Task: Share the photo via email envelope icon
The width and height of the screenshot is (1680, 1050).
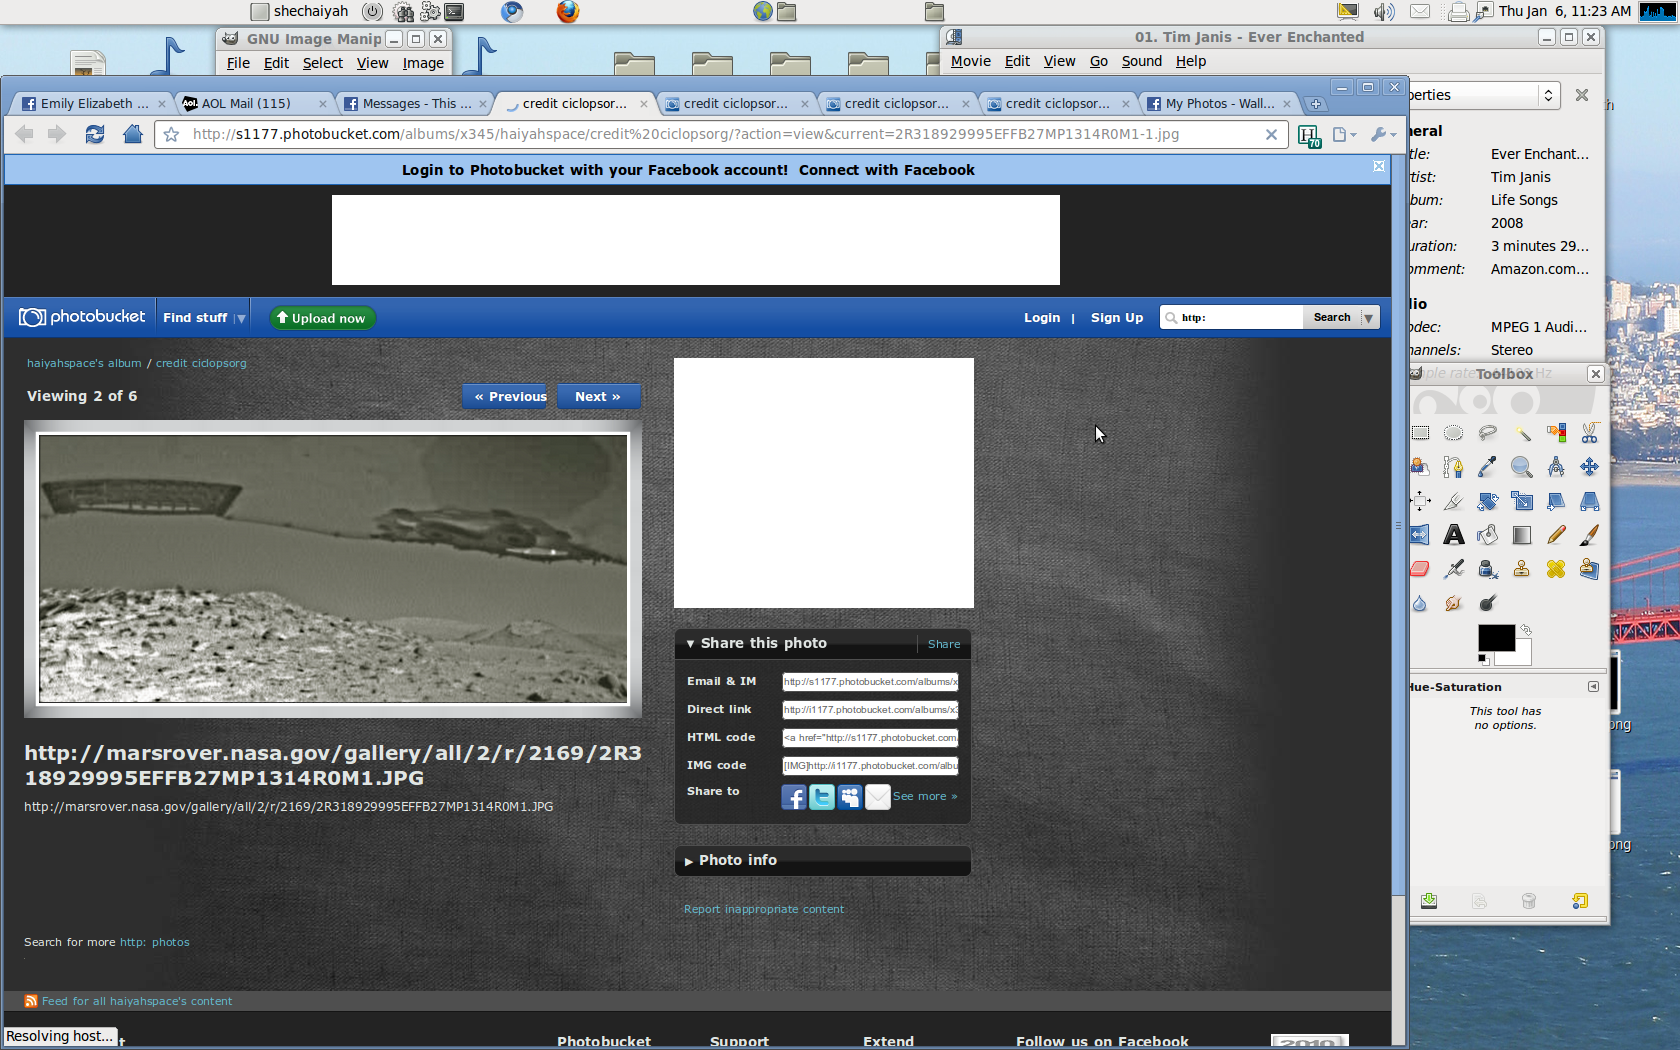Action: [x=878, y=797]
